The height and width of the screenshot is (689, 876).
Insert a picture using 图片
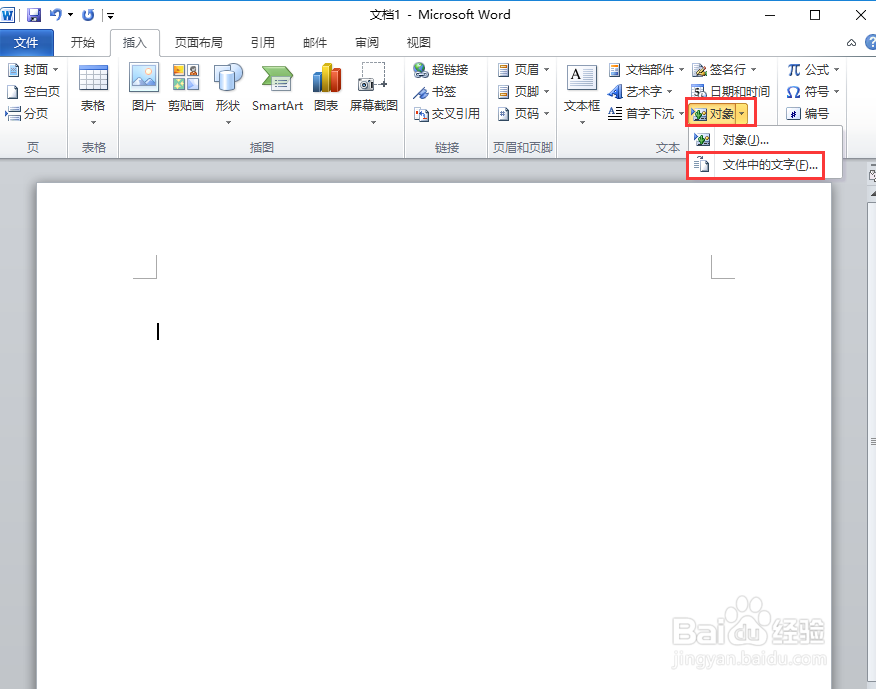(x=144, y=88)
